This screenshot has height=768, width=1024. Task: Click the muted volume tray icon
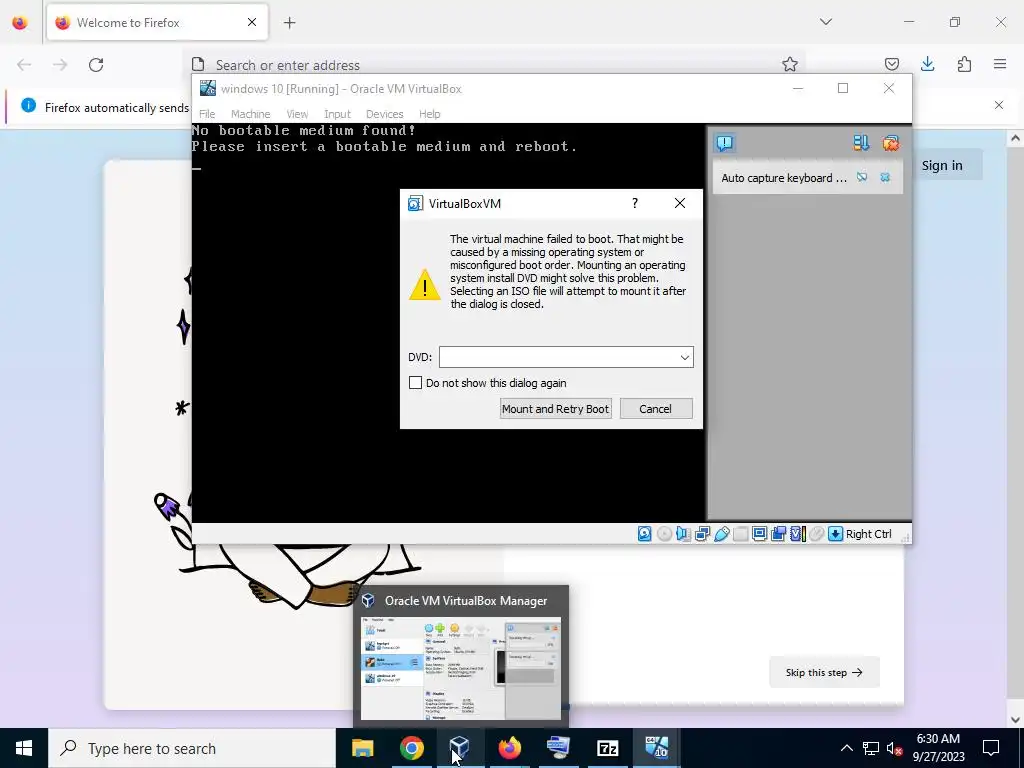[894, 748]
